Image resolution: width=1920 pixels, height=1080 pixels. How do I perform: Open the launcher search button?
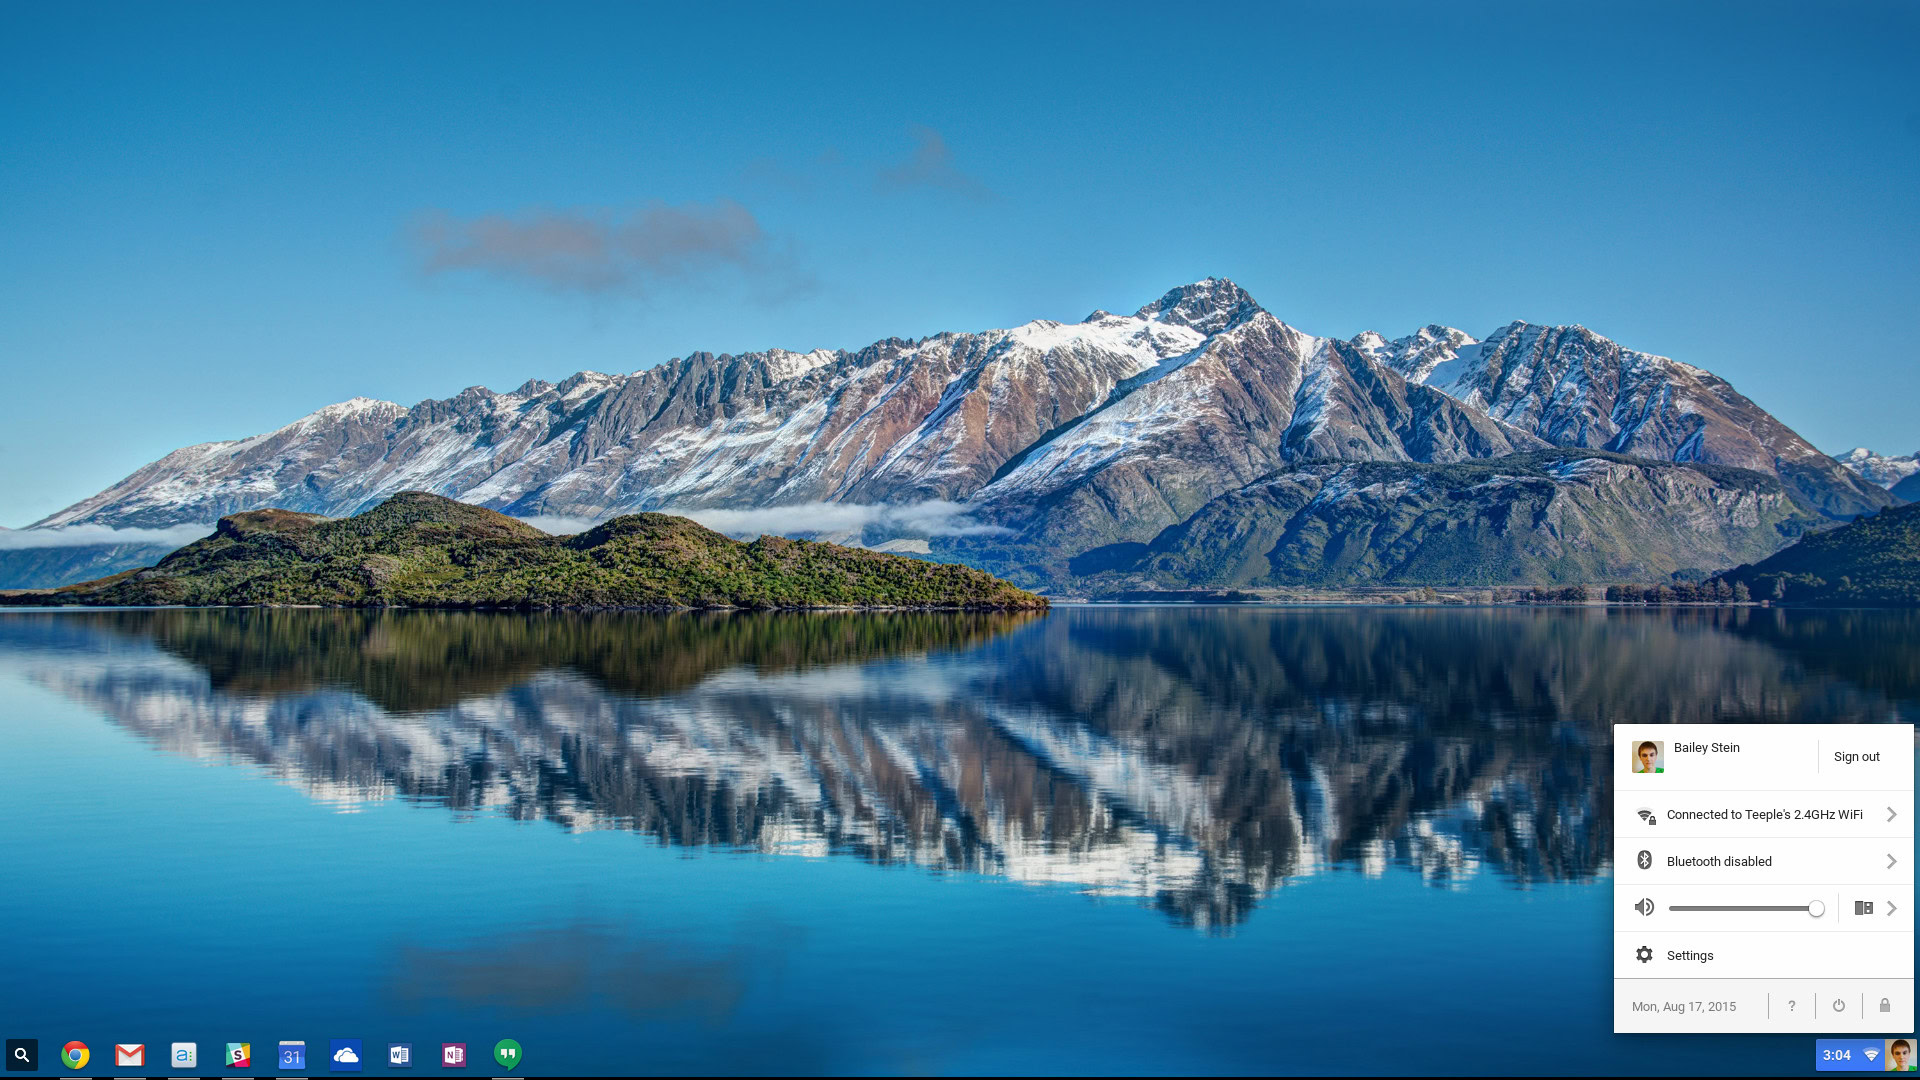tap(22, 1055)
